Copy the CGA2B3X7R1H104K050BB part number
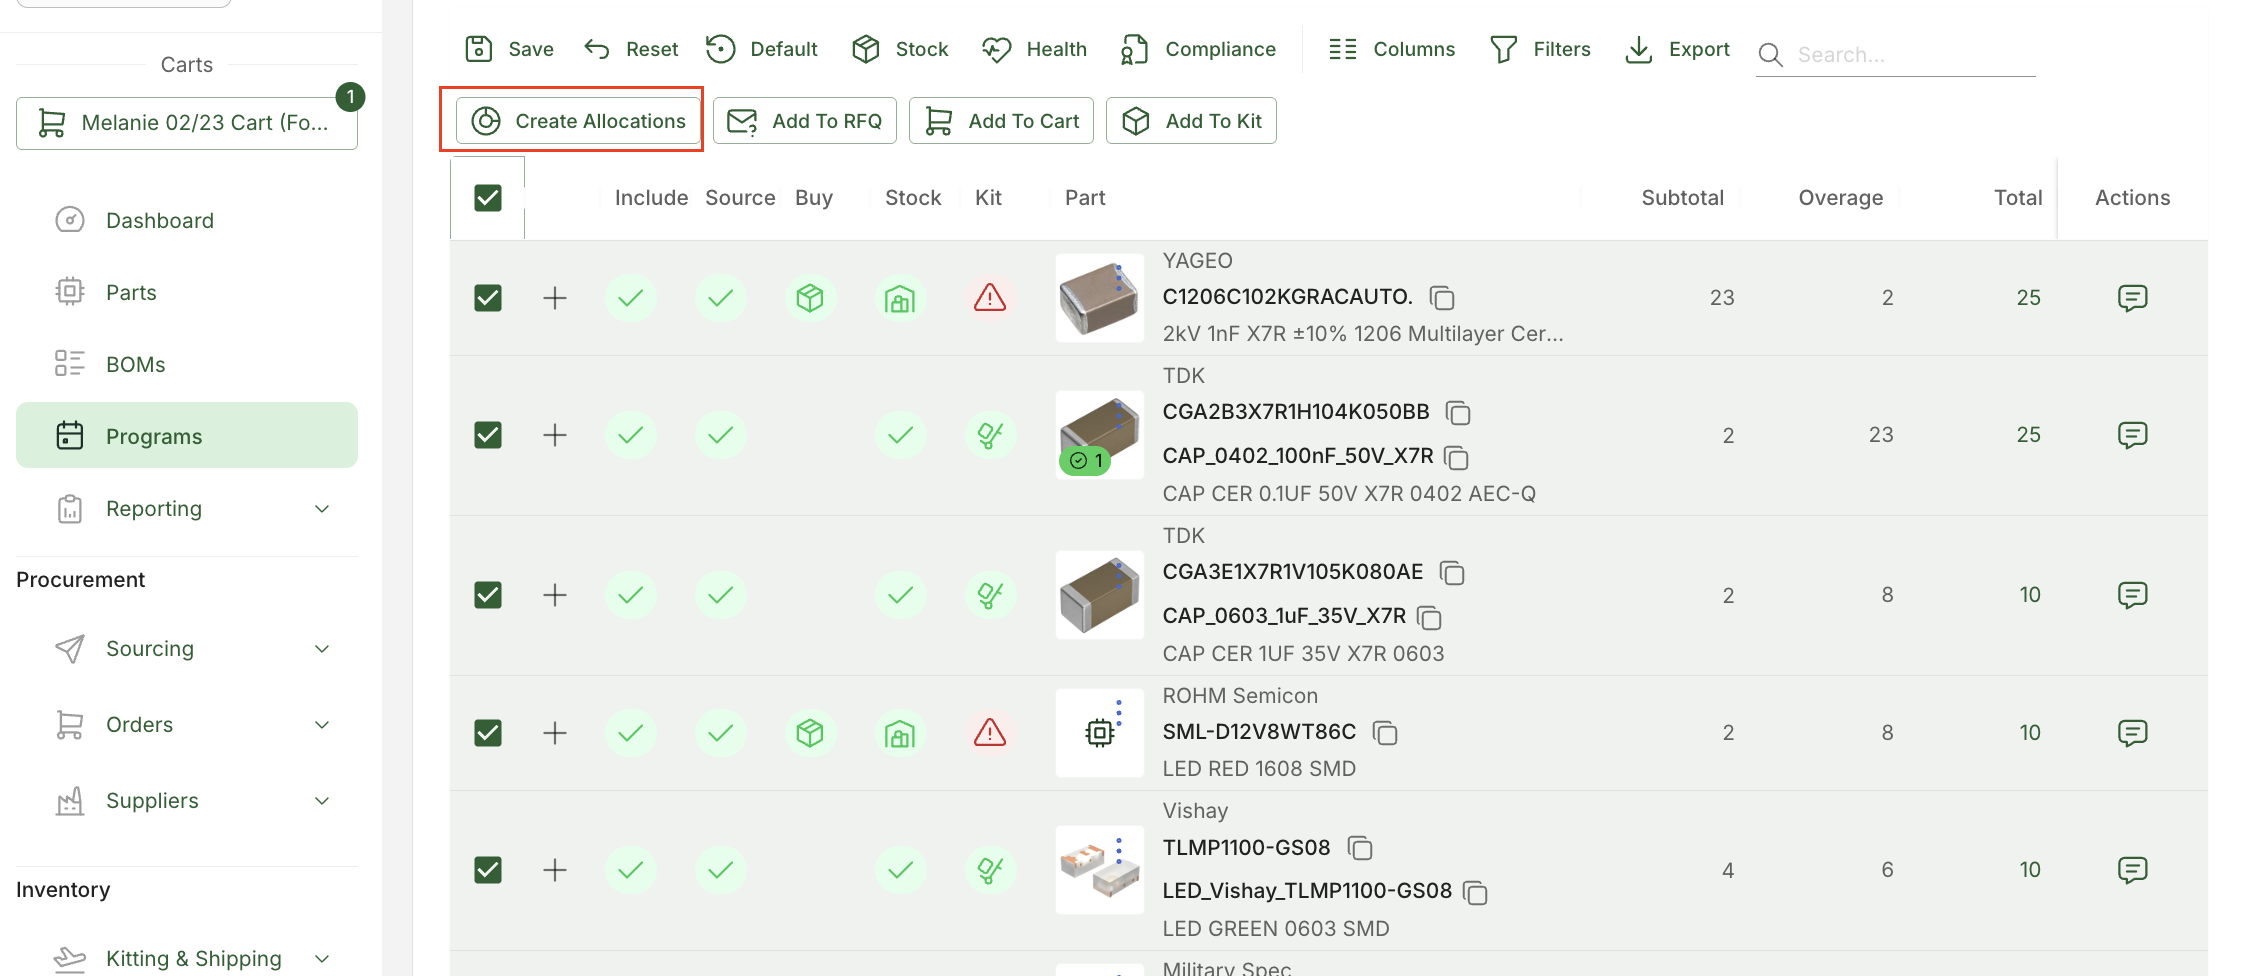 point(1459,413)
